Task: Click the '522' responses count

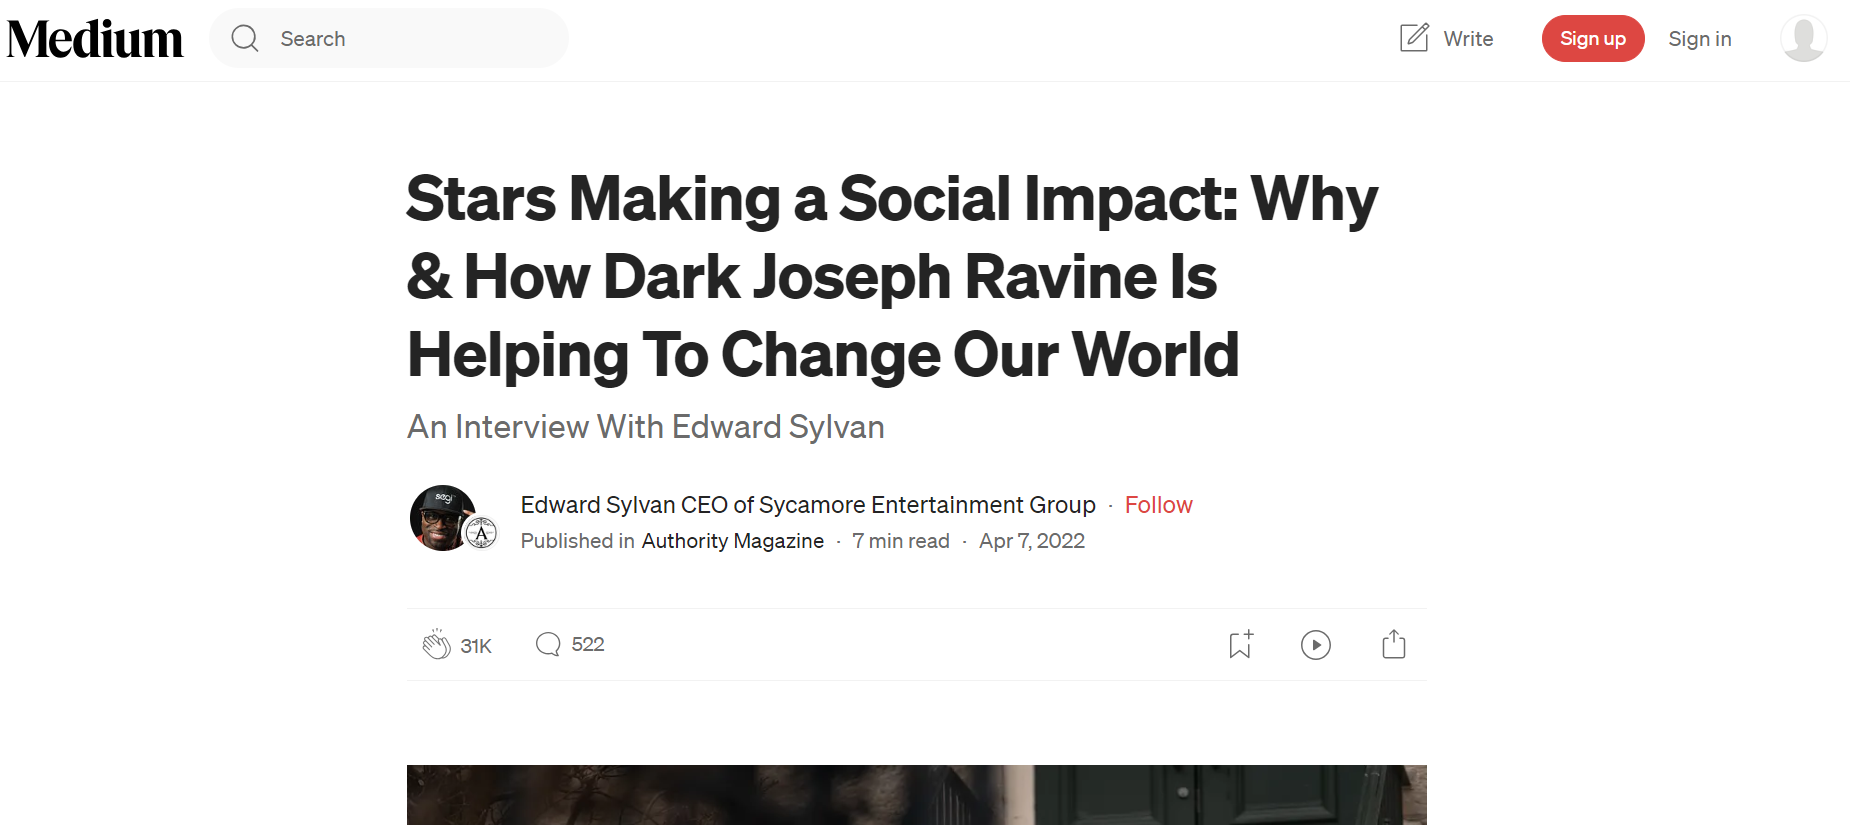Action: click(x=588, y=645)
